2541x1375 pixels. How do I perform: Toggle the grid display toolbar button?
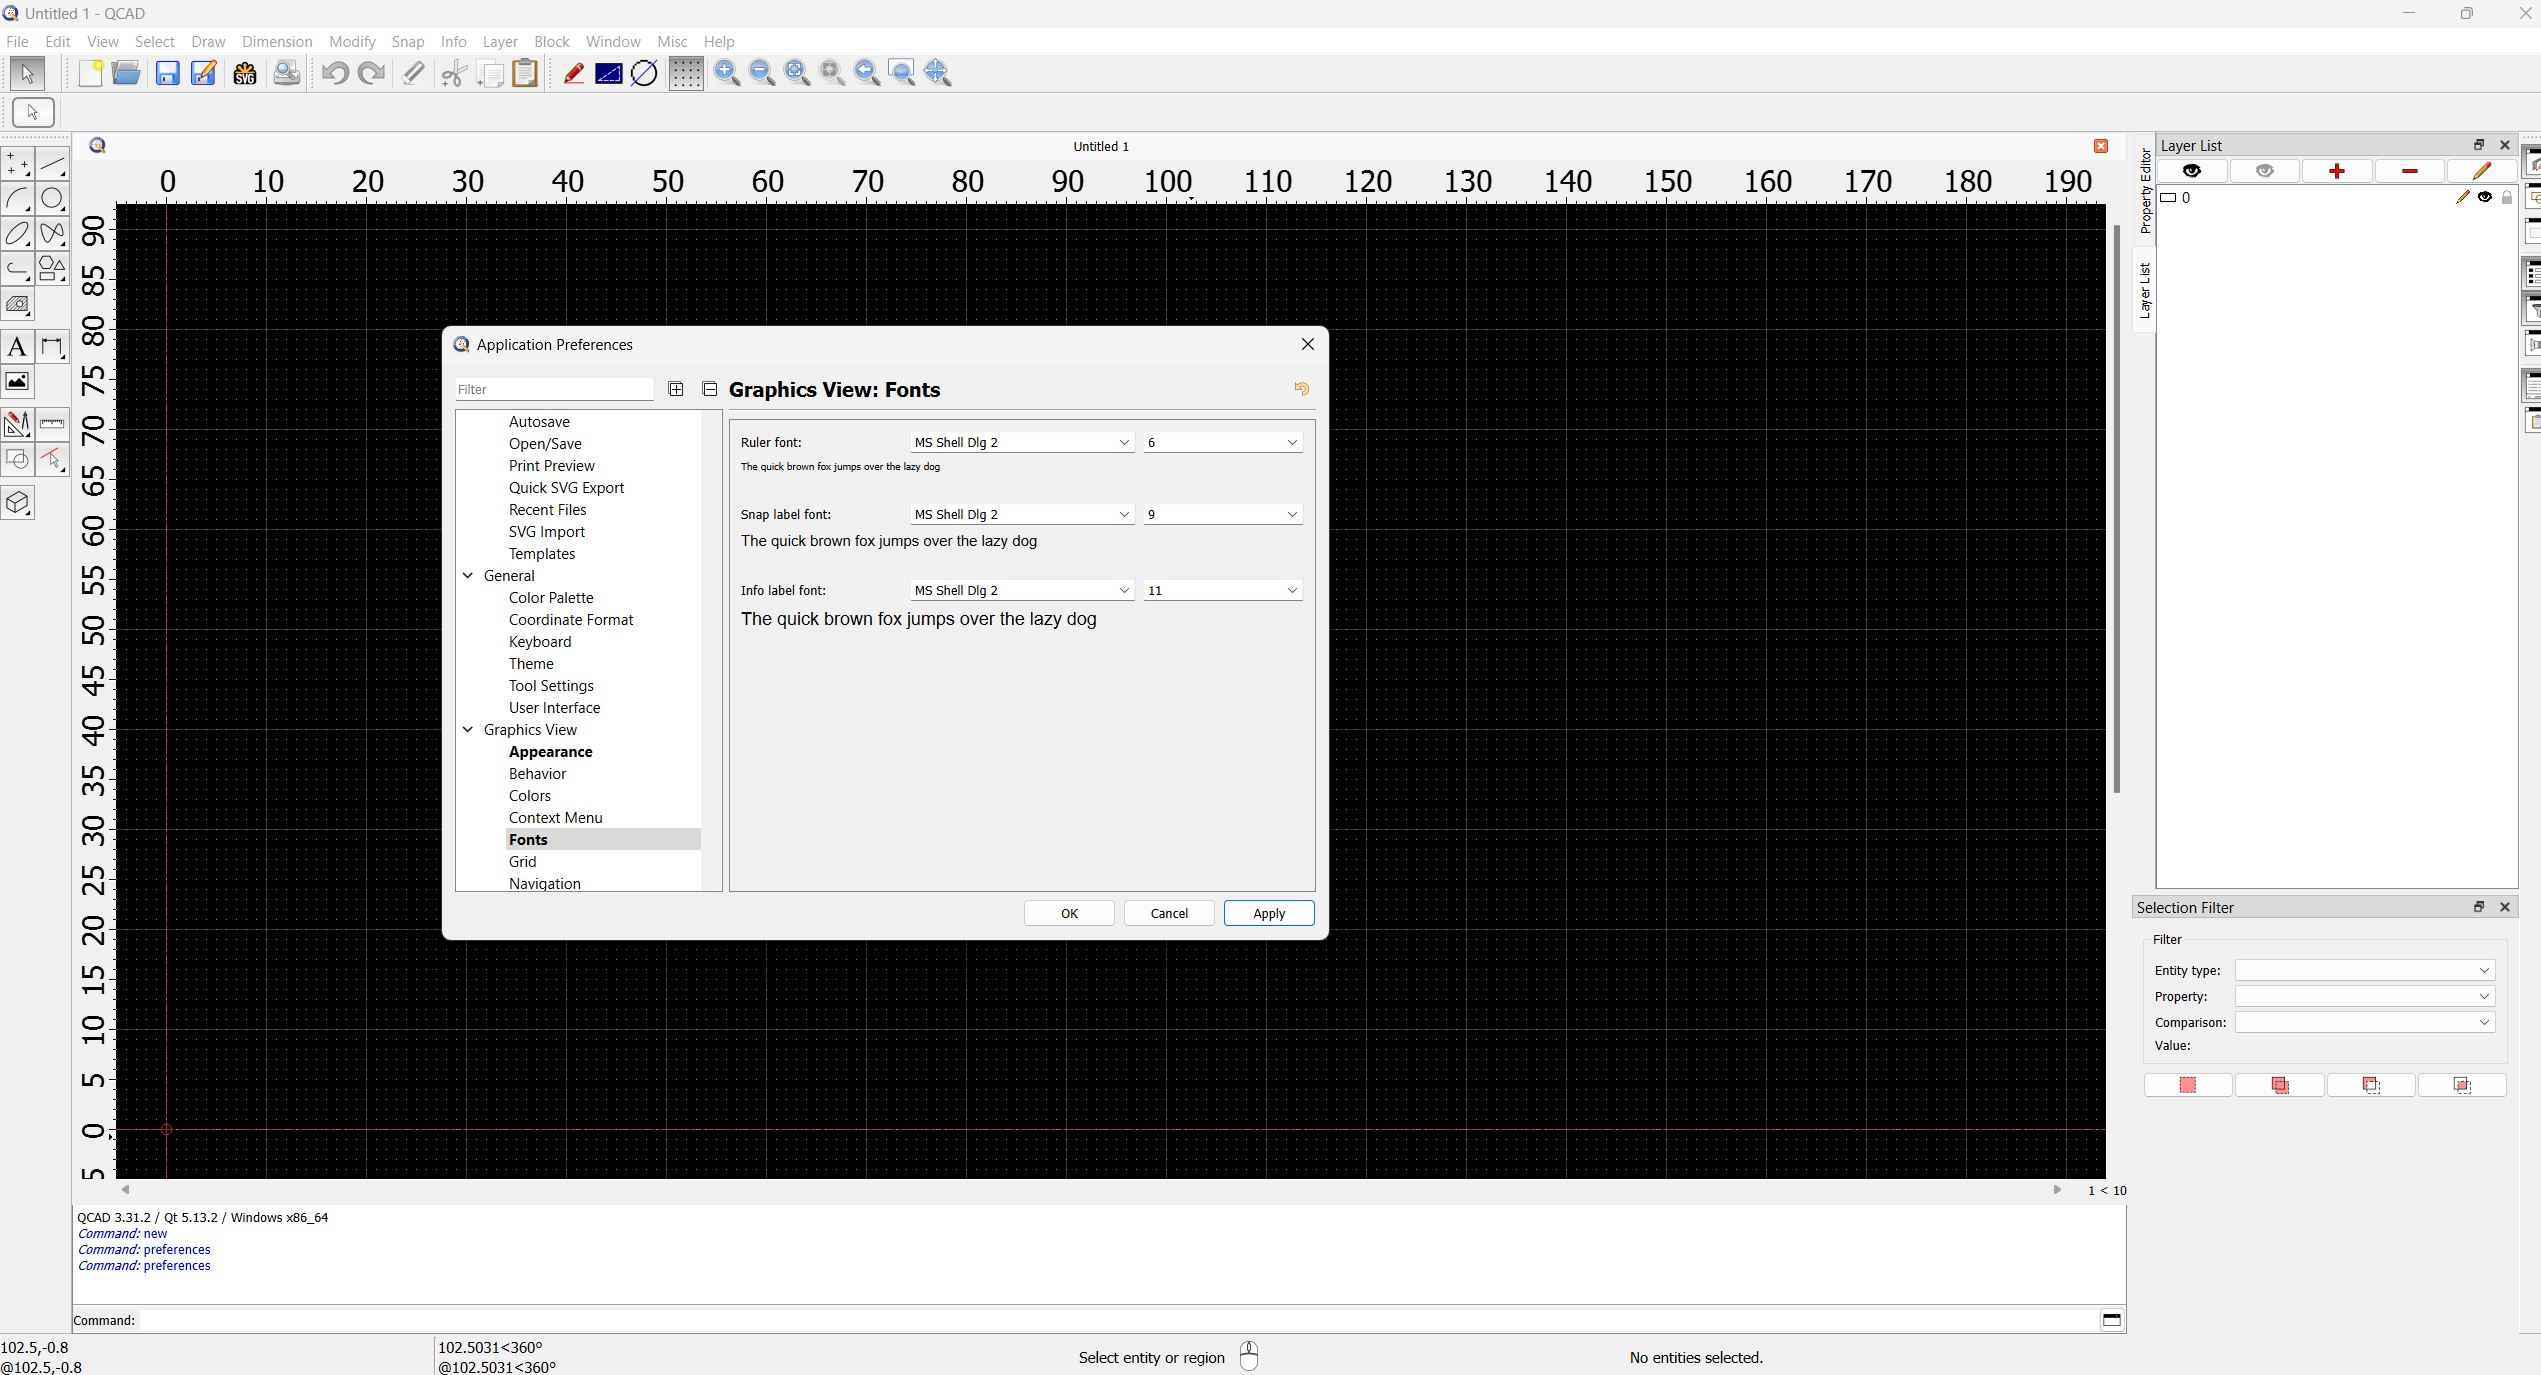pyautogui.click(x=686, y=73)
